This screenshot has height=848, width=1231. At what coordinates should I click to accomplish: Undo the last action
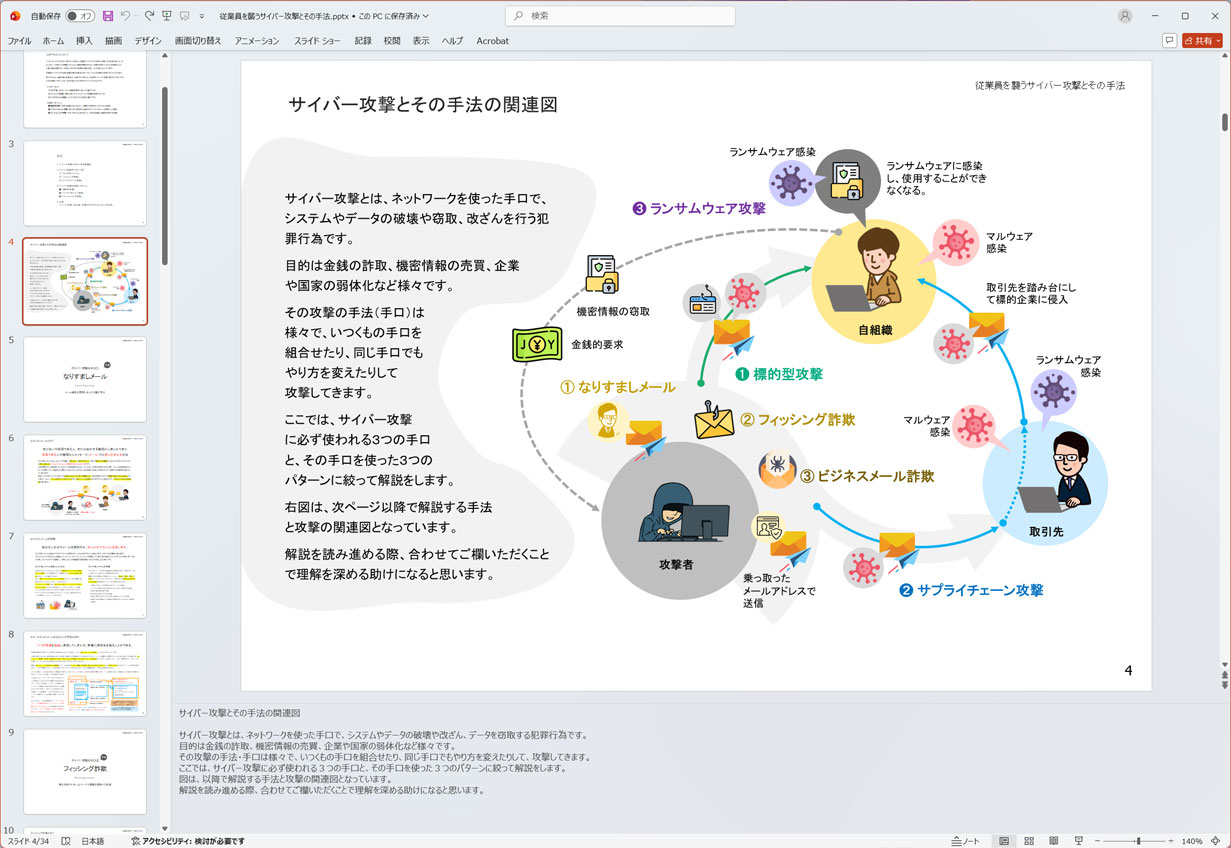(x=124, y=16)
